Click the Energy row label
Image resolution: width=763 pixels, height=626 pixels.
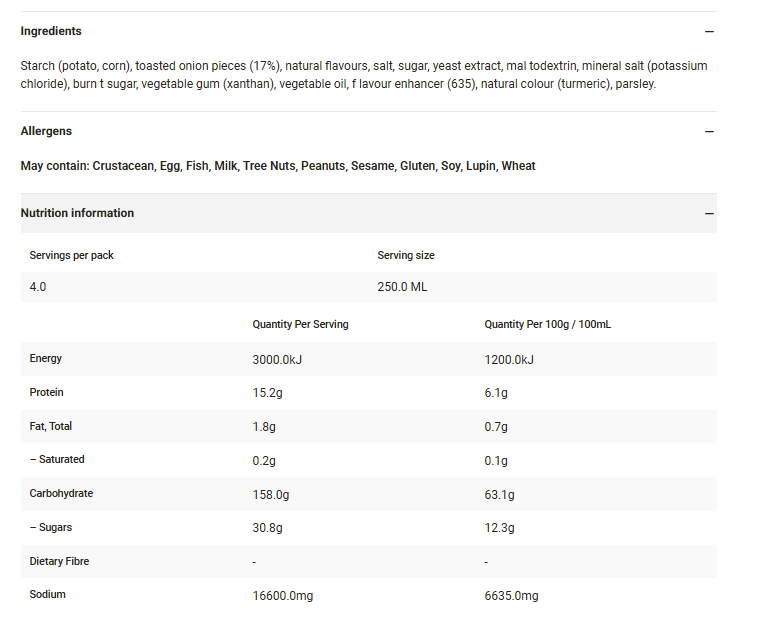(x=46, y=358)
